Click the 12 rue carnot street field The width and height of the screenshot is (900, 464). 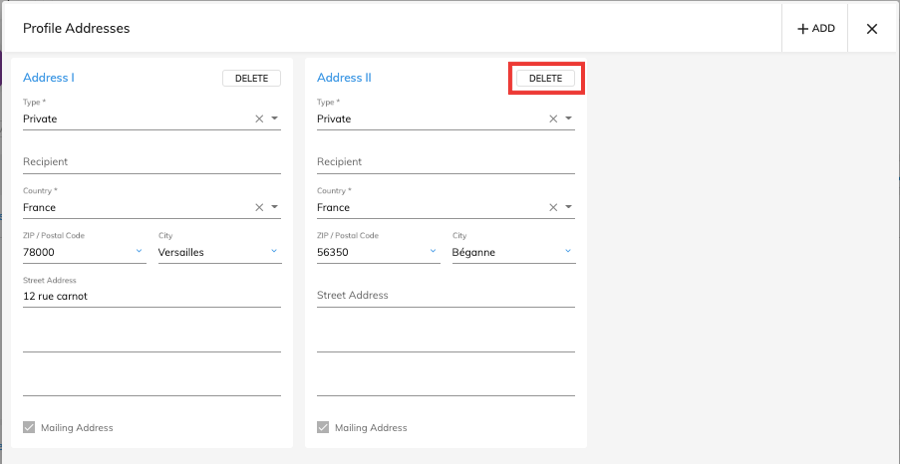(x=151, y=296)
